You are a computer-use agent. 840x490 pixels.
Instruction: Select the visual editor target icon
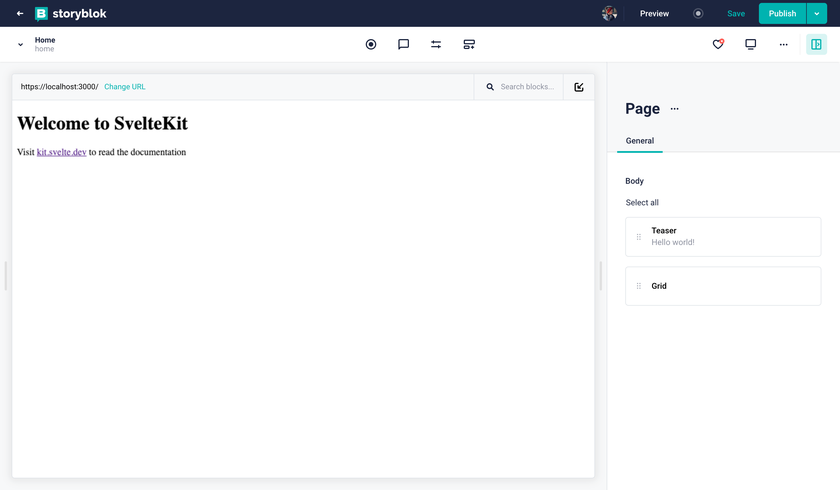coord(371,44)
